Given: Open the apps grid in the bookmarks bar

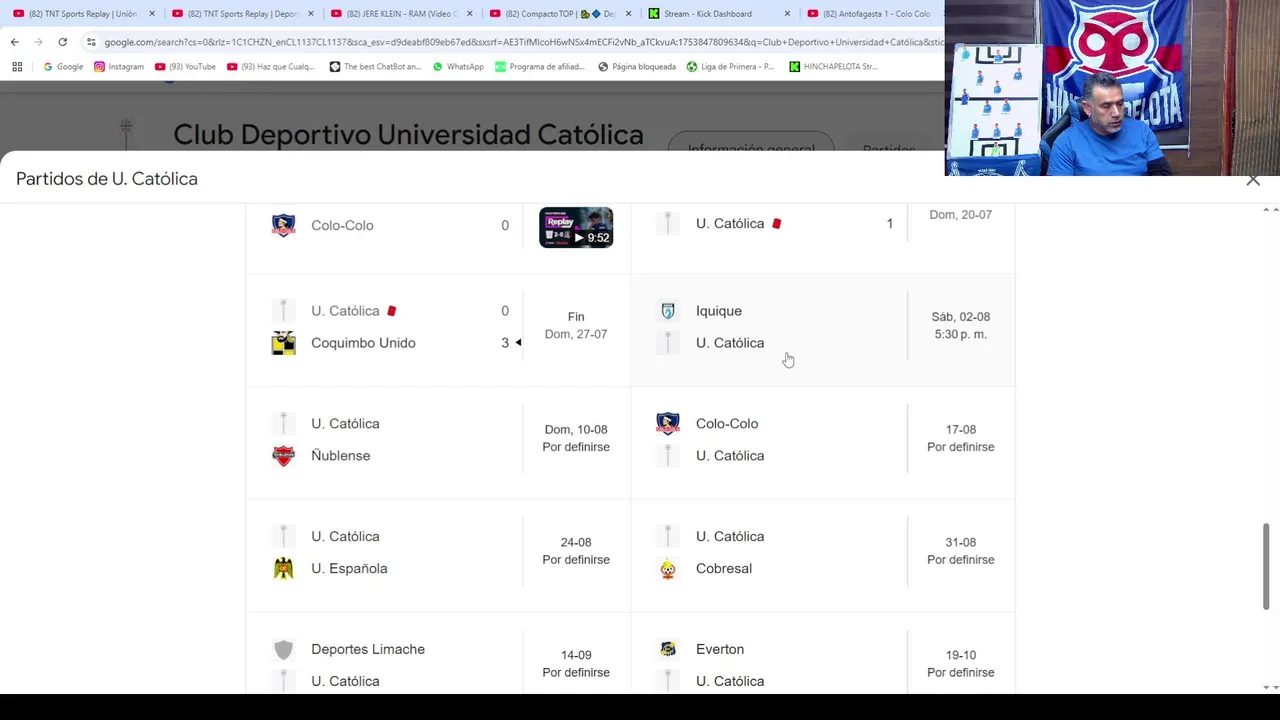Looking at the screenshot, I should click(x=17, y=67).
